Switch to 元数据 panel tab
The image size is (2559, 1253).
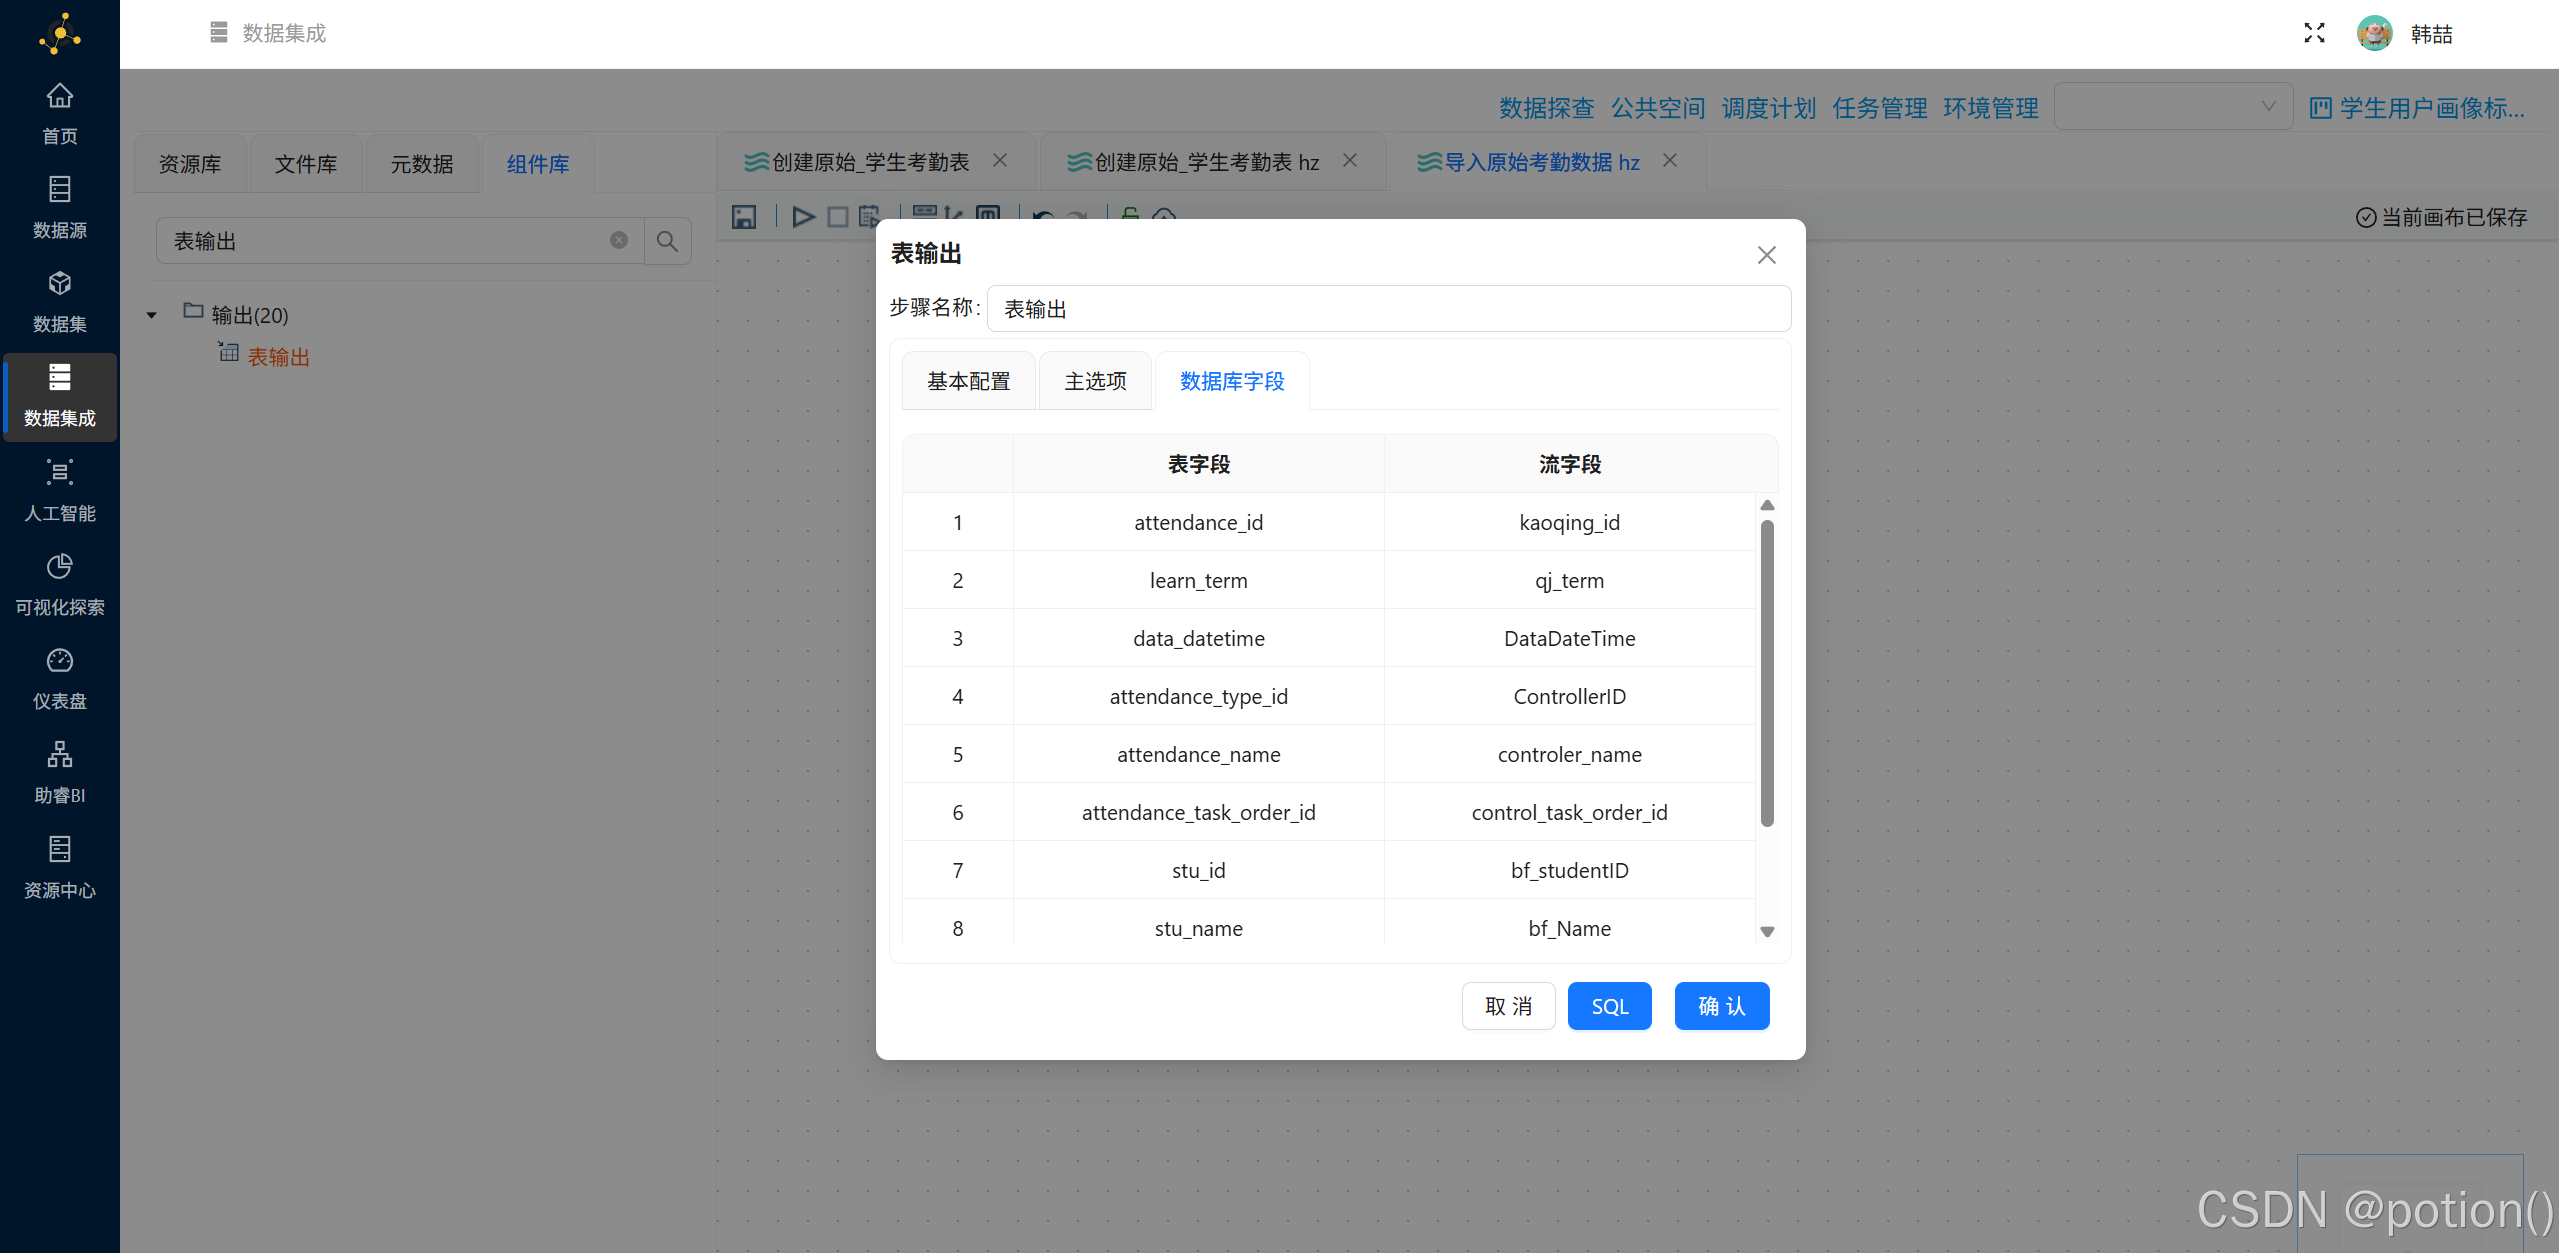(x=422, y=164)
